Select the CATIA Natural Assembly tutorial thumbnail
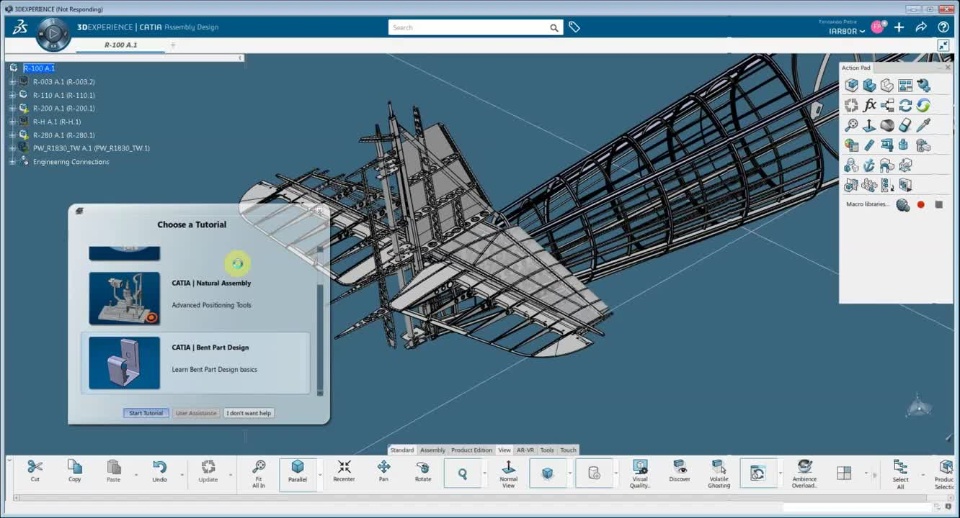The width and height of the screenshot is (960, 518). tap(124, 298)
